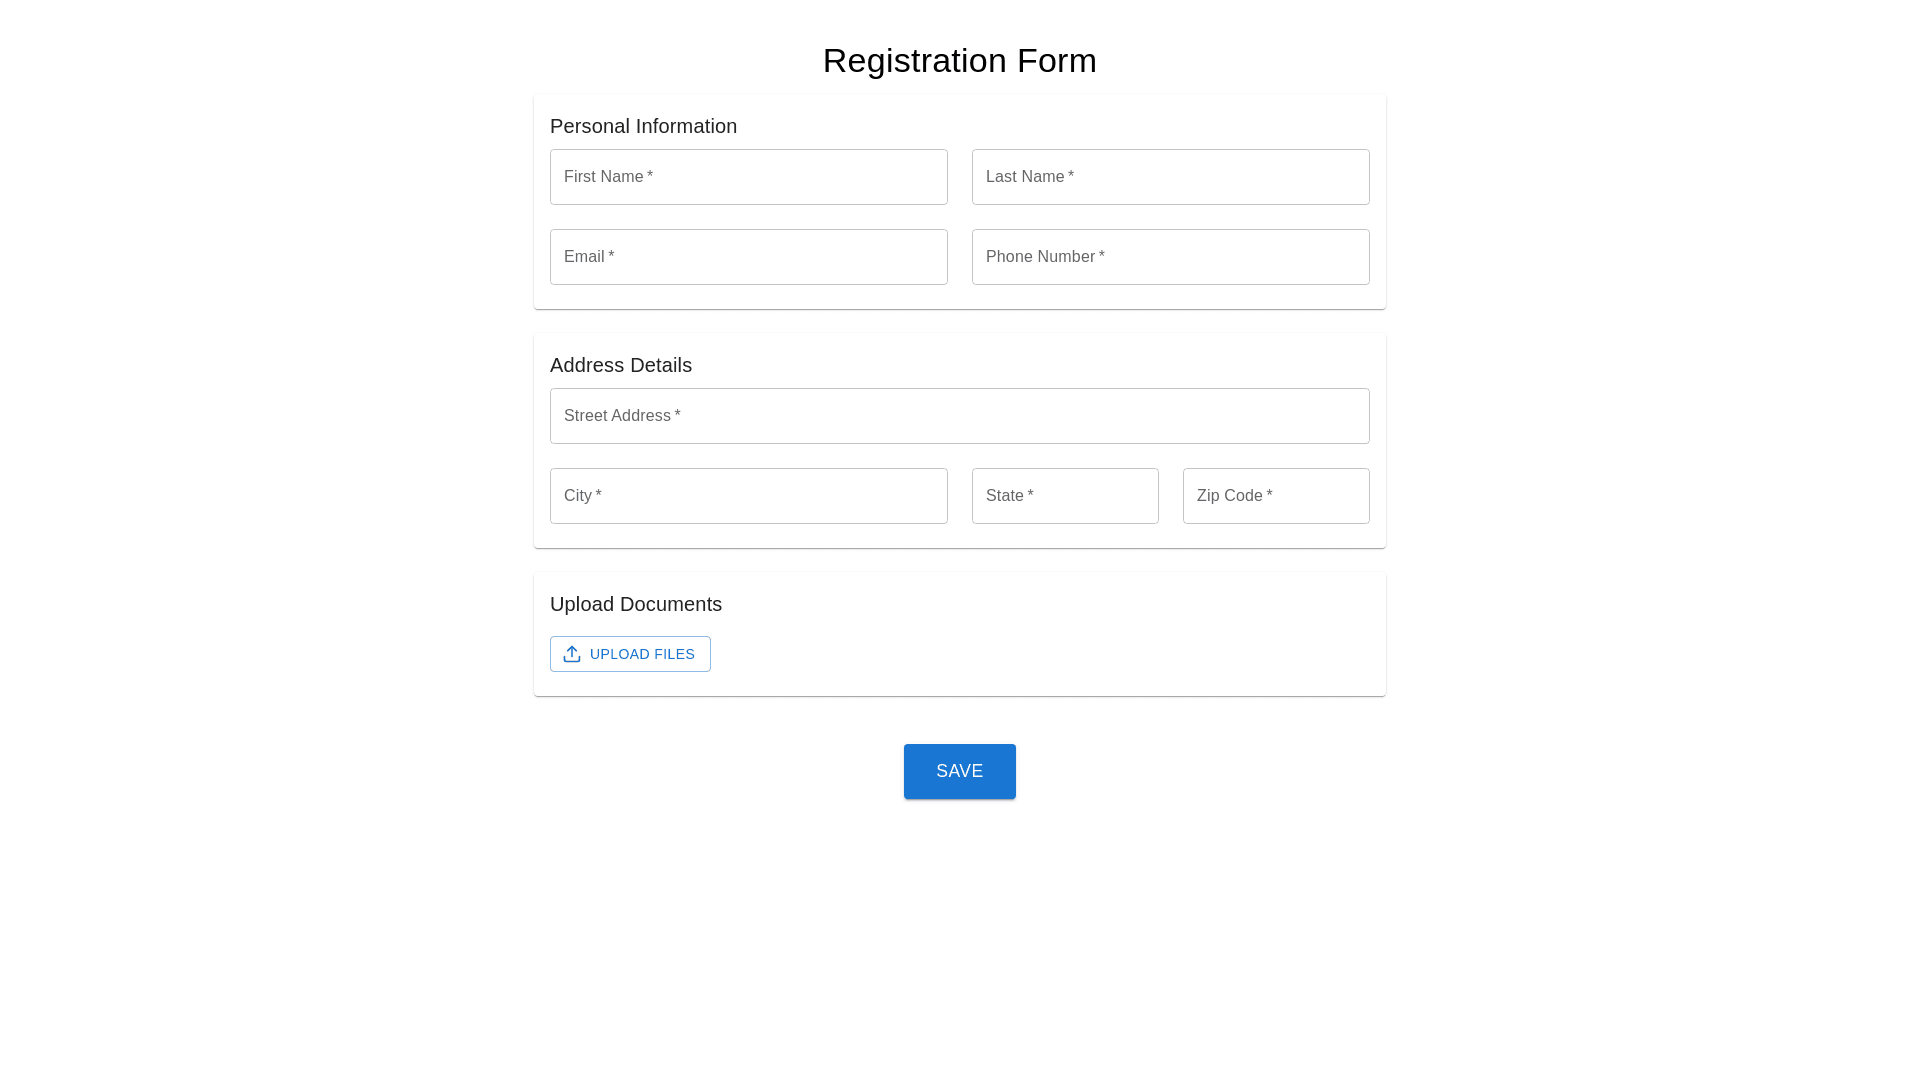This screenshot has width=1920, height=1080.
Task: Click the asterisk beside First Name
Action: tap(650, 176)
